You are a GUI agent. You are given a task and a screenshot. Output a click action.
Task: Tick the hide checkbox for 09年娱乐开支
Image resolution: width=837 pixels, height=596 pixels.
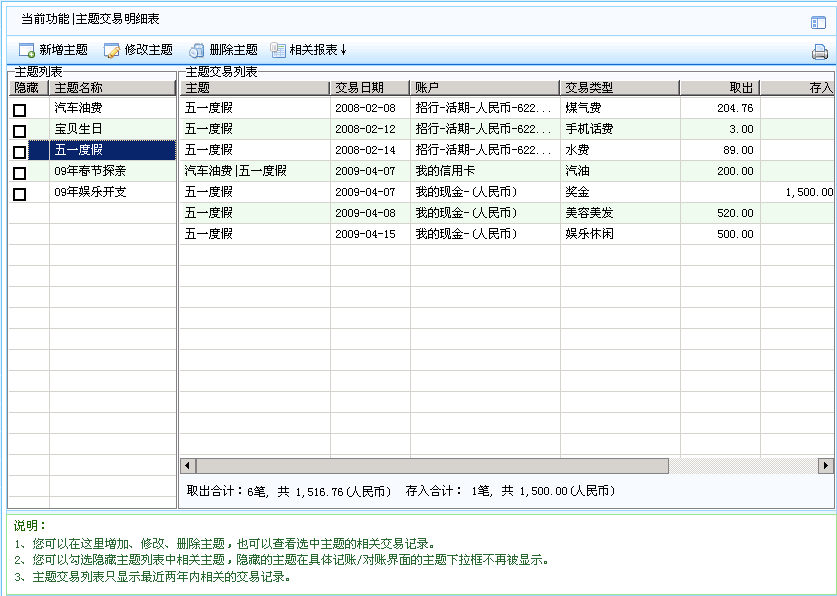click(19, 194)
